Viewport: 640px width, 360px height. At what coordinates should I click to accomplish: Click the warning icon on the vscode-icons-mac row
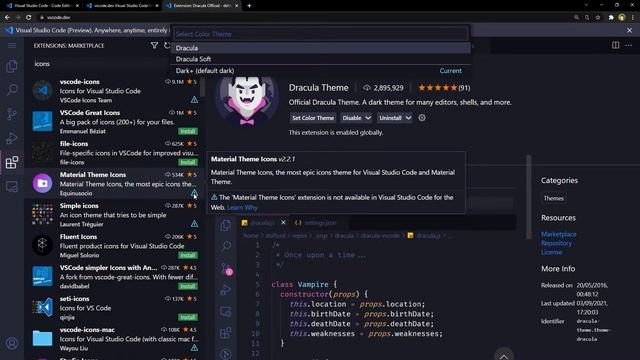pos(194,348)
